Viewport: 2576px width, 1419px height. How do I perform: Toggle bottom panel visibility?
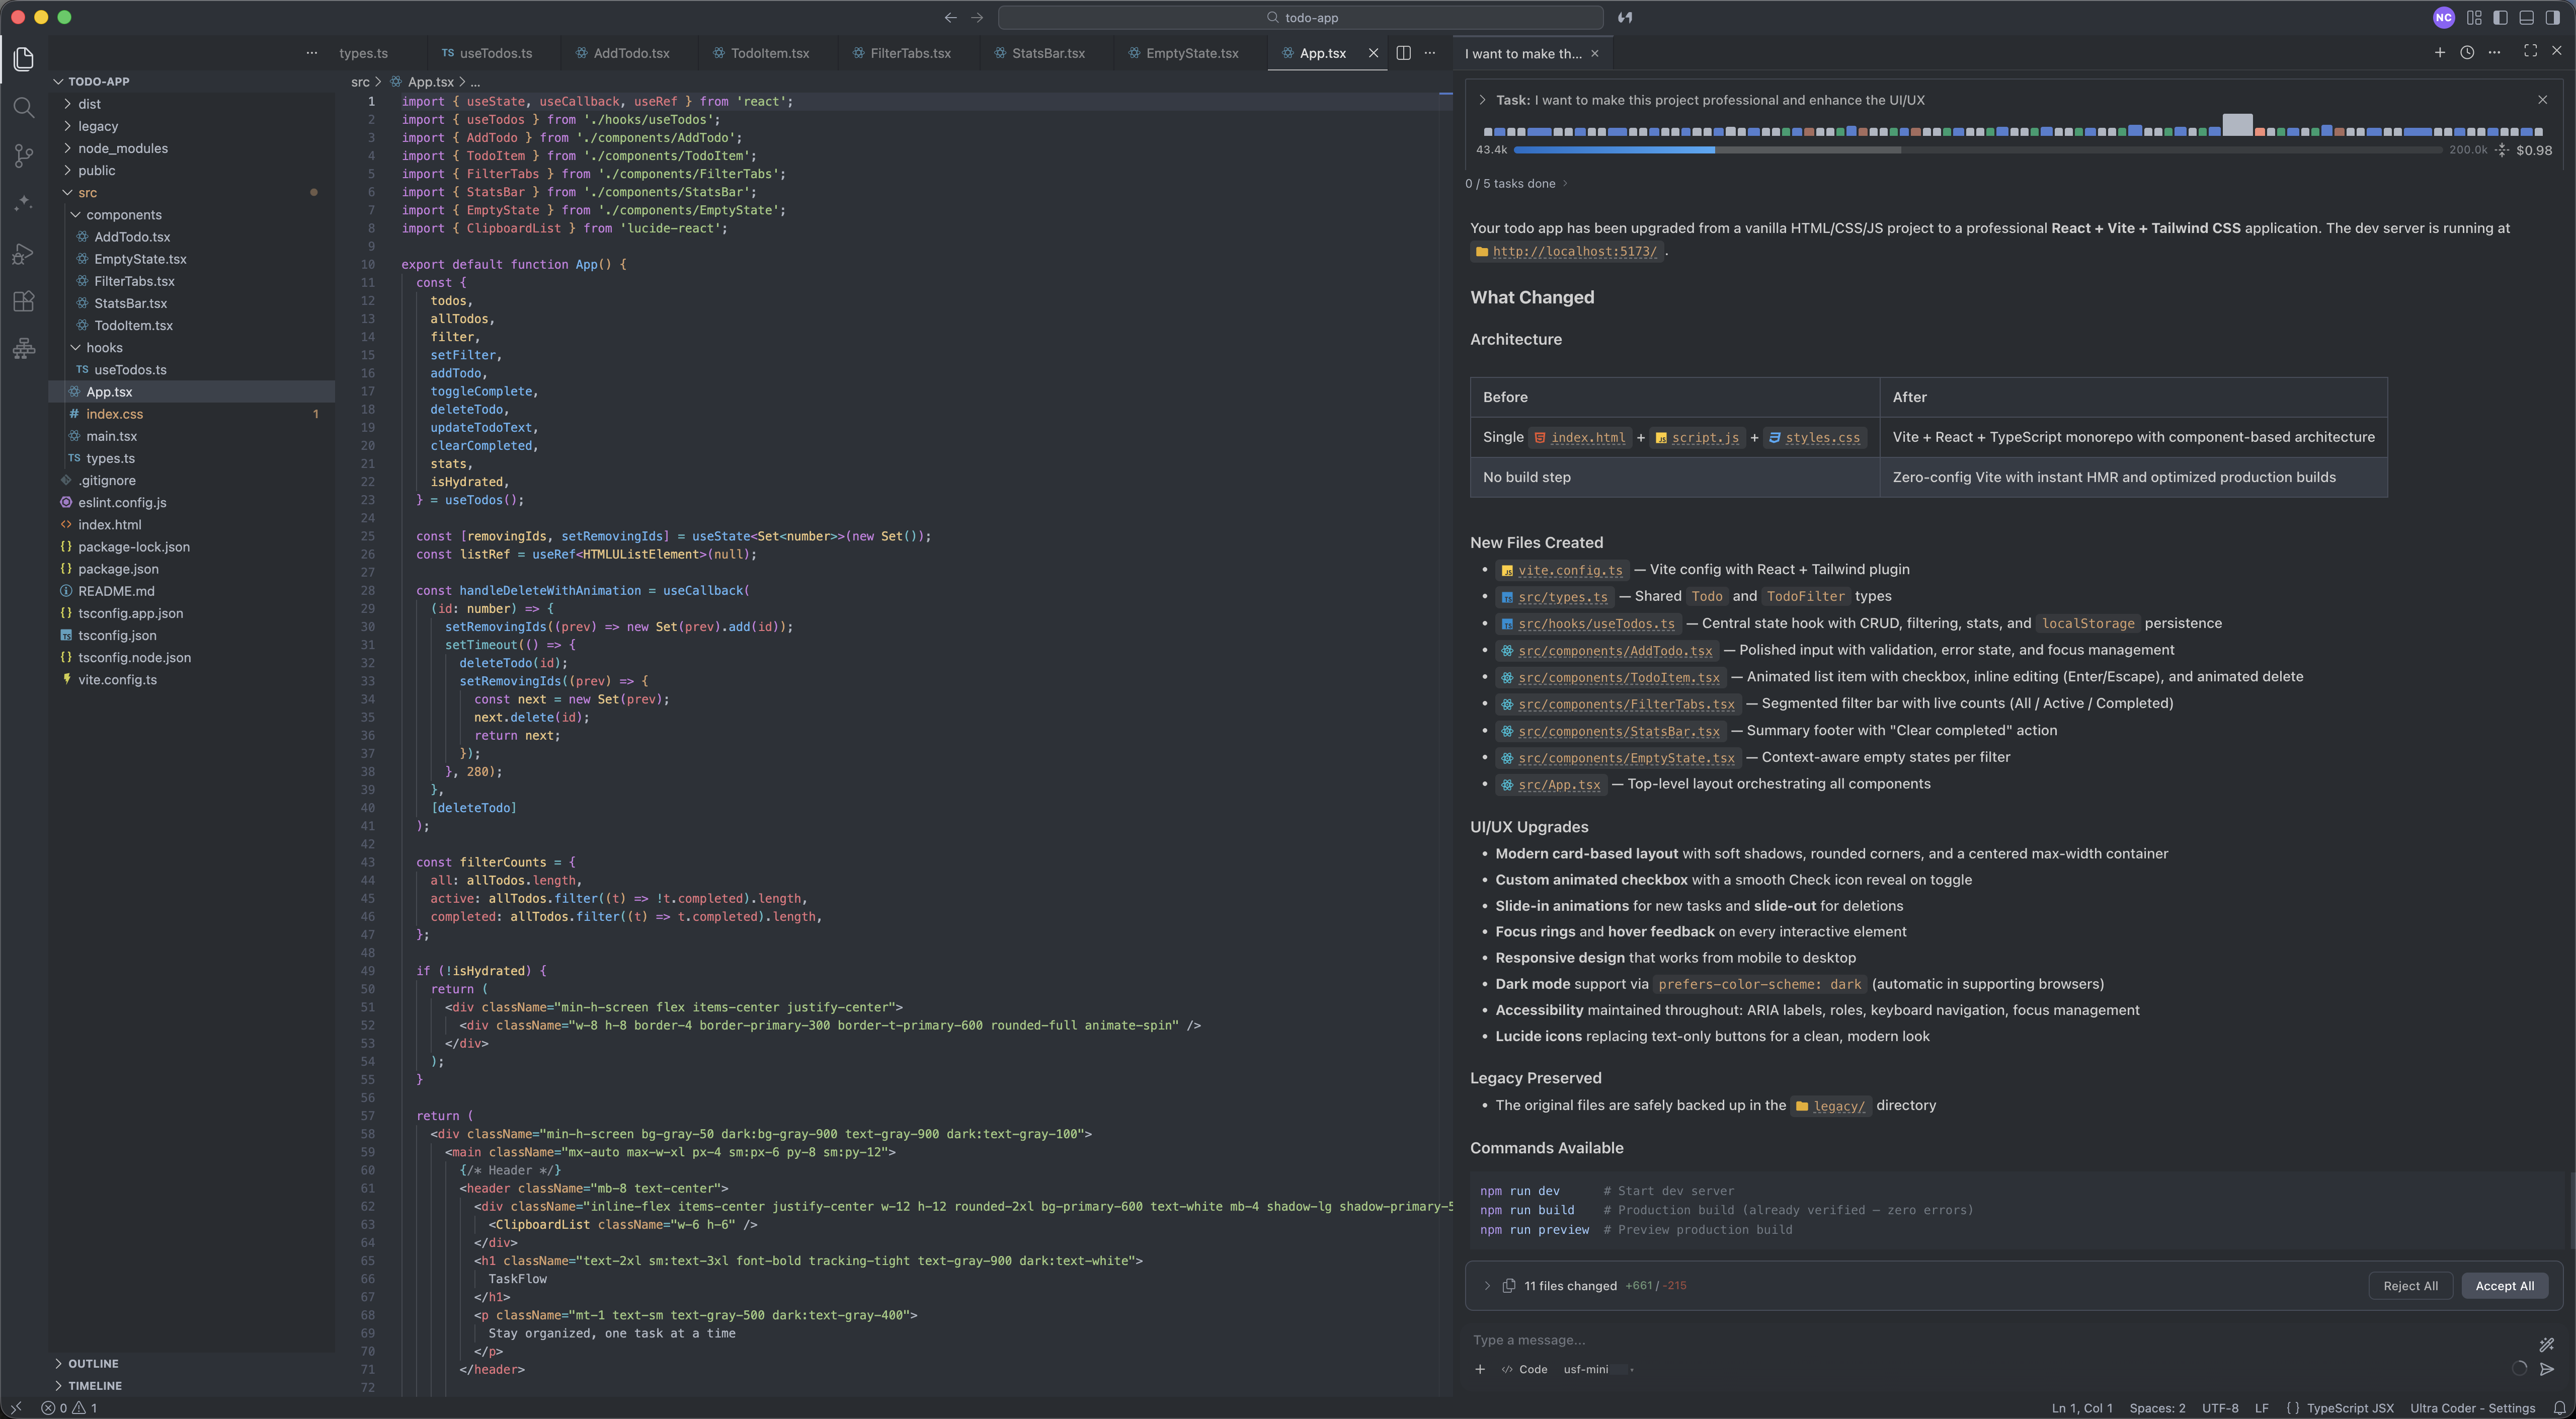pos(2526,17)
